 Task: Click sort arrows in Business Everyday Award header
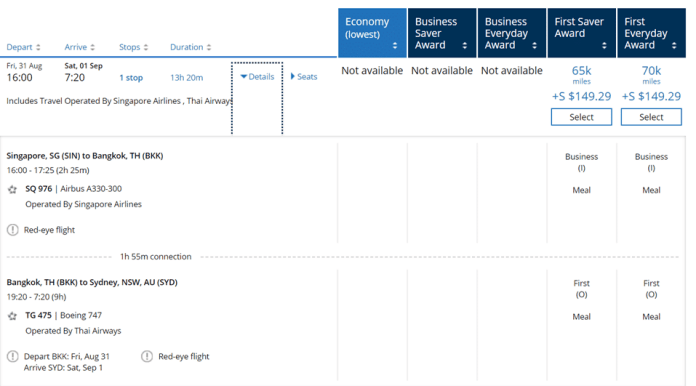534,45
